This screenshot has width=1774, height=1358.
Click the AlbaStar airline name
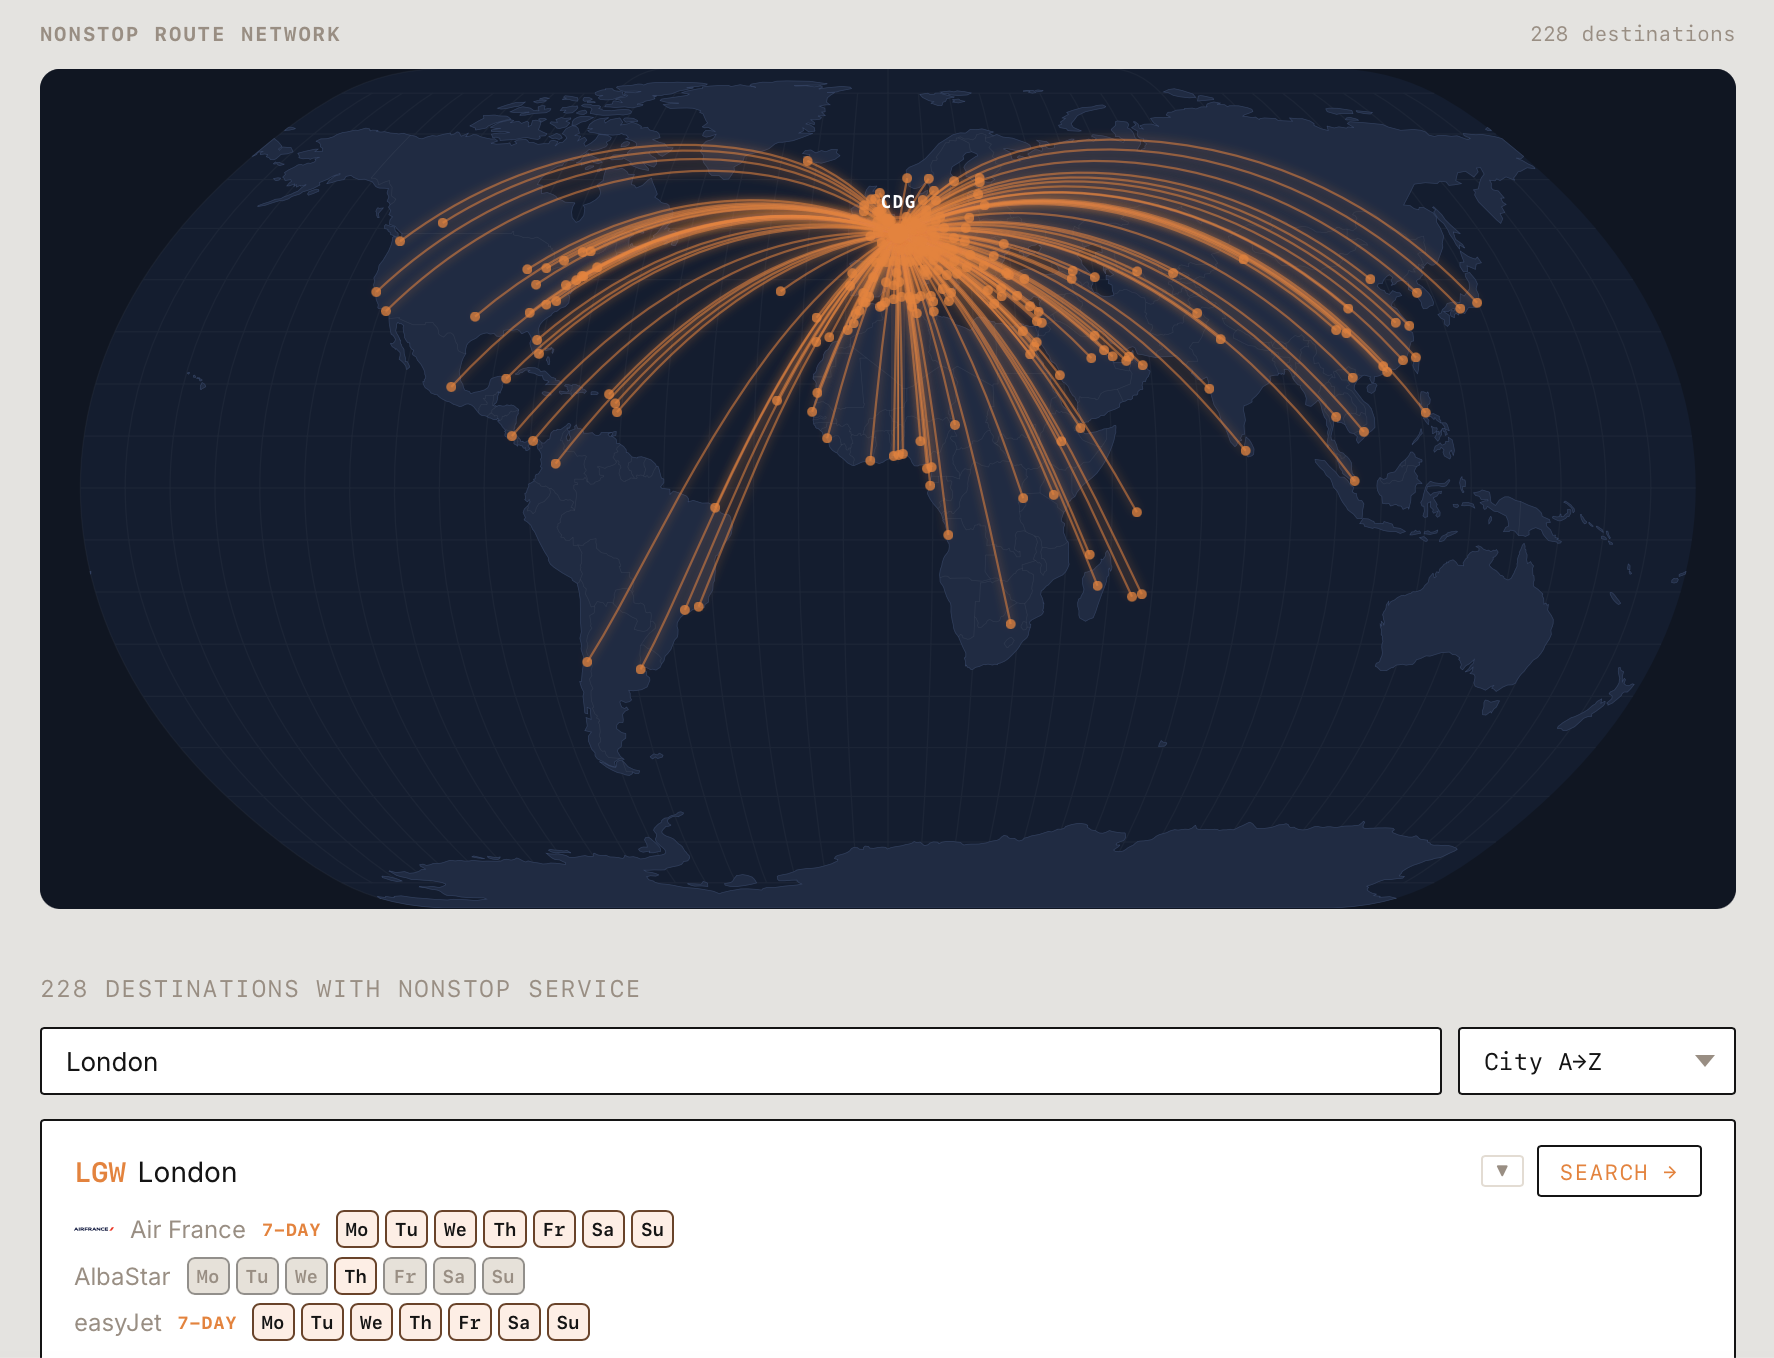tap(122, 1277)
